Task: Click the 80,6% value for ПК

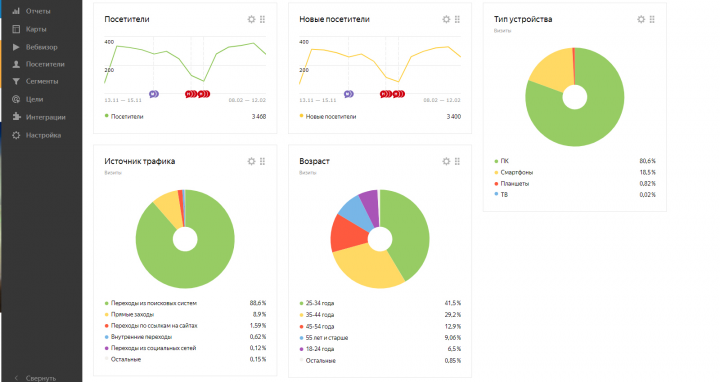Action: (647, 161)
